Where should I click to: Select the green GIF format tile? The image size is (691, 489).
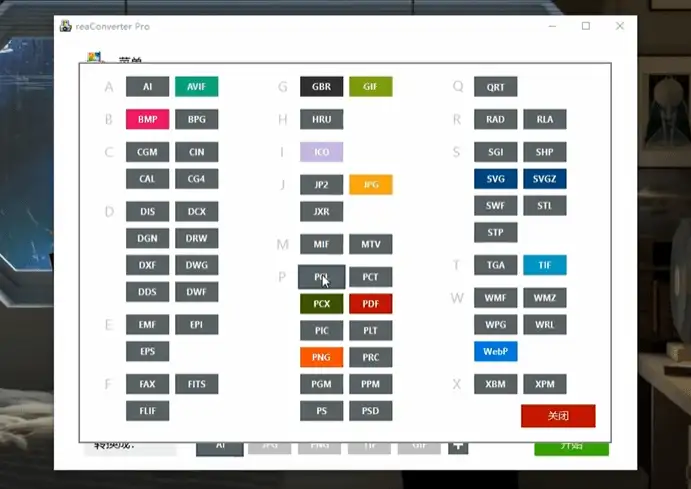370,87
